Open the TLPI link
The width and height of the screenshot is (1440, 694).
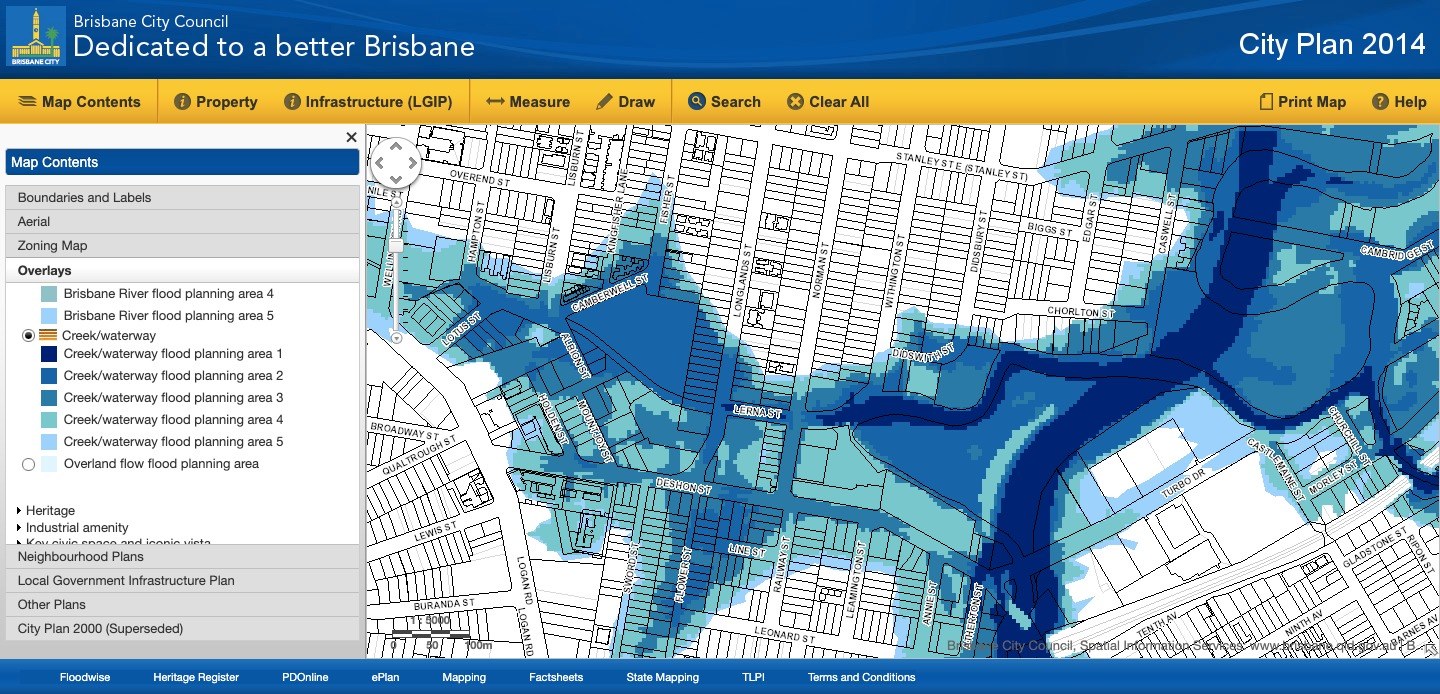(753, 677)
